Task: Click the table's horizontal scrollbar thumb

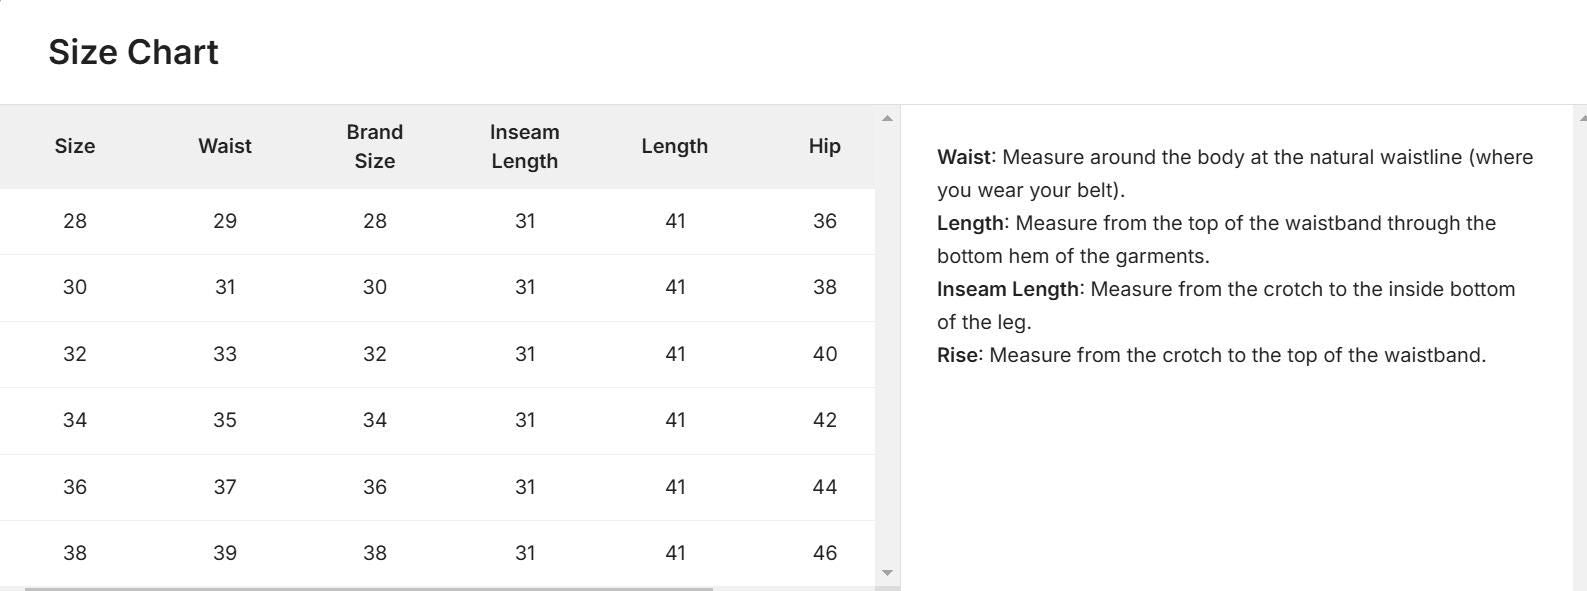Action: tap(368, 588)
